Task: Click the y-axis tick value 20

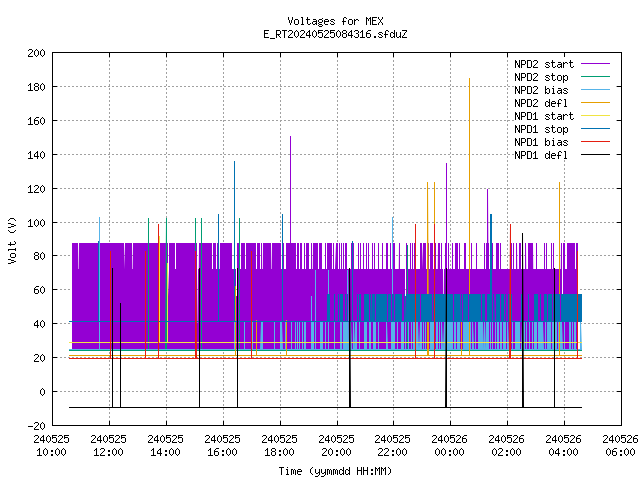Action: pos(40,358)
